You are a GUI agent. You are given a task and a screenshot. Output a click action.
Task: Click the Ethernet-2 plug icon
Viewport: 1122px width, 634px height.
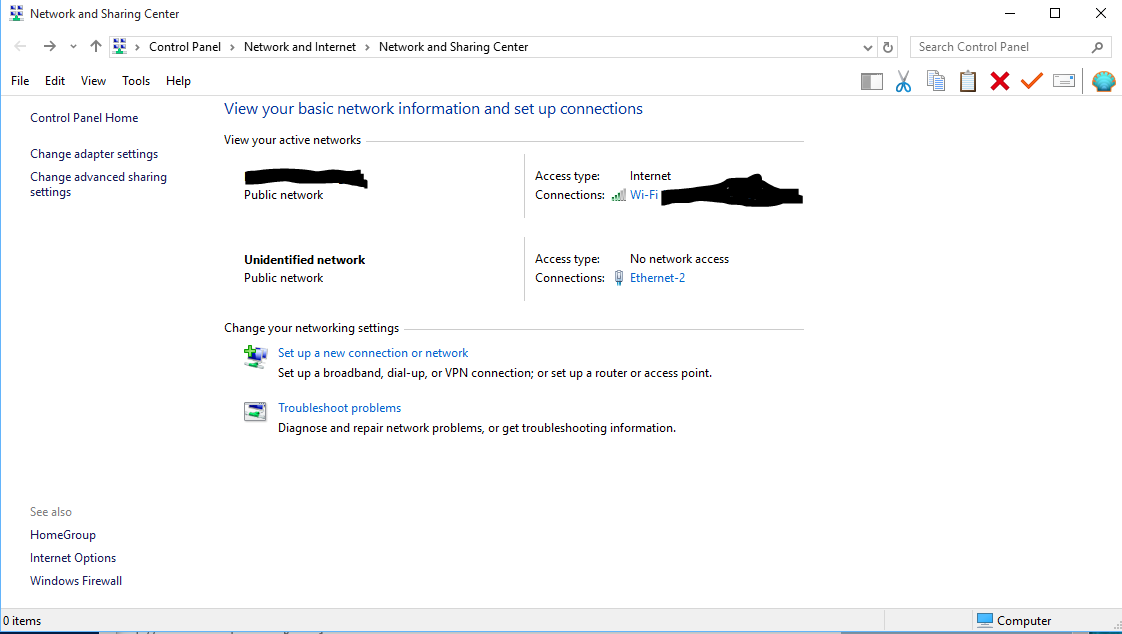click(x=619, y=278)
